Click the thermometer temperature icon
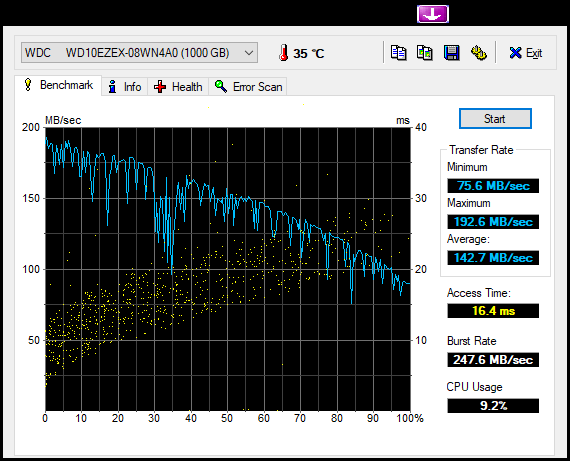570x461 pixels. (x=283, y=53)
